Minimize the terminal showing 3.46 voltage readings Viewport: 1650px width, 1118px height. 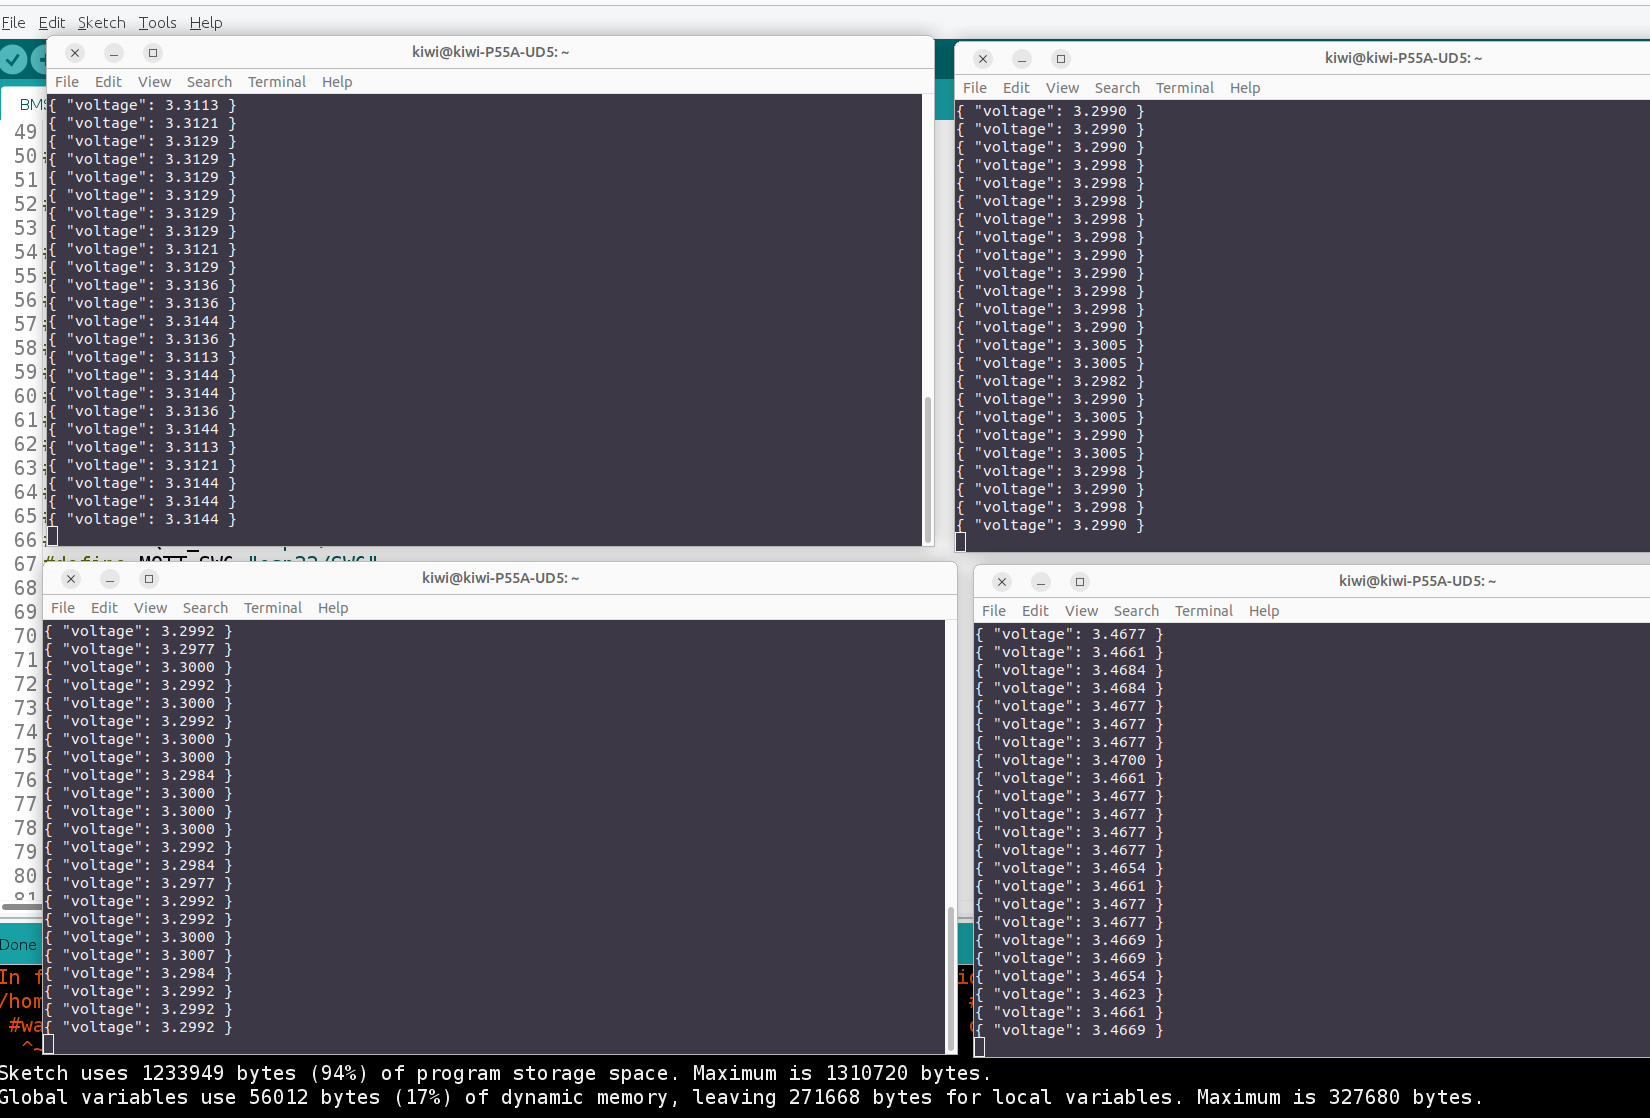(x=1041, y=582)
